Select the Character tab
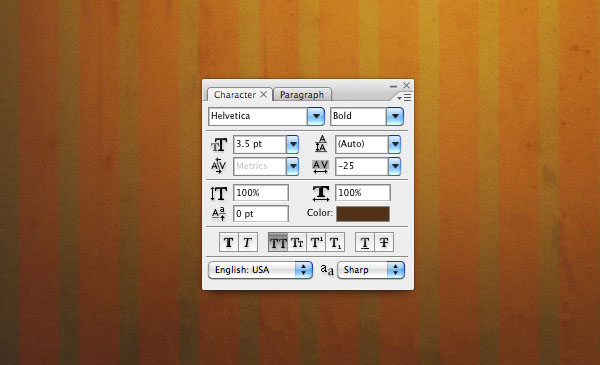 (235, 95)
